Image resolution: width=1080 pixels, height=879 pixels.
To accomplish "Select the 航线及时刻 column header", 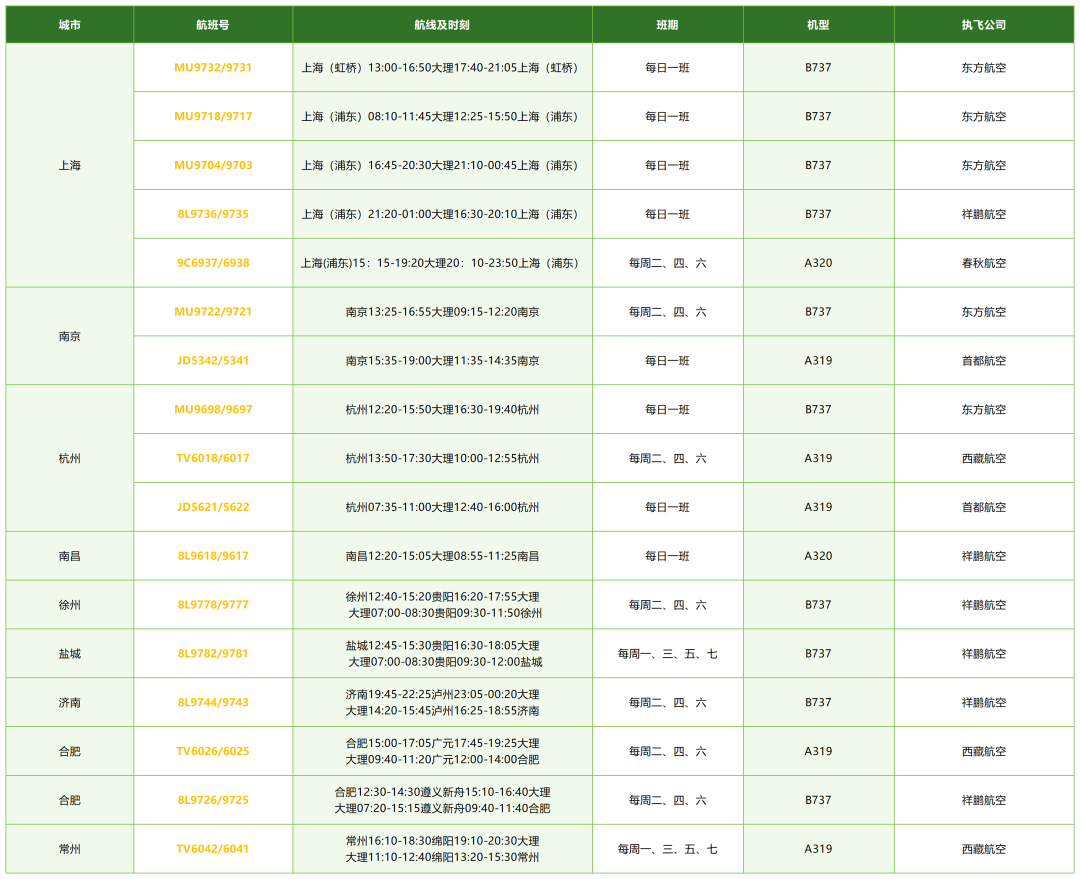I will (442, 25).
